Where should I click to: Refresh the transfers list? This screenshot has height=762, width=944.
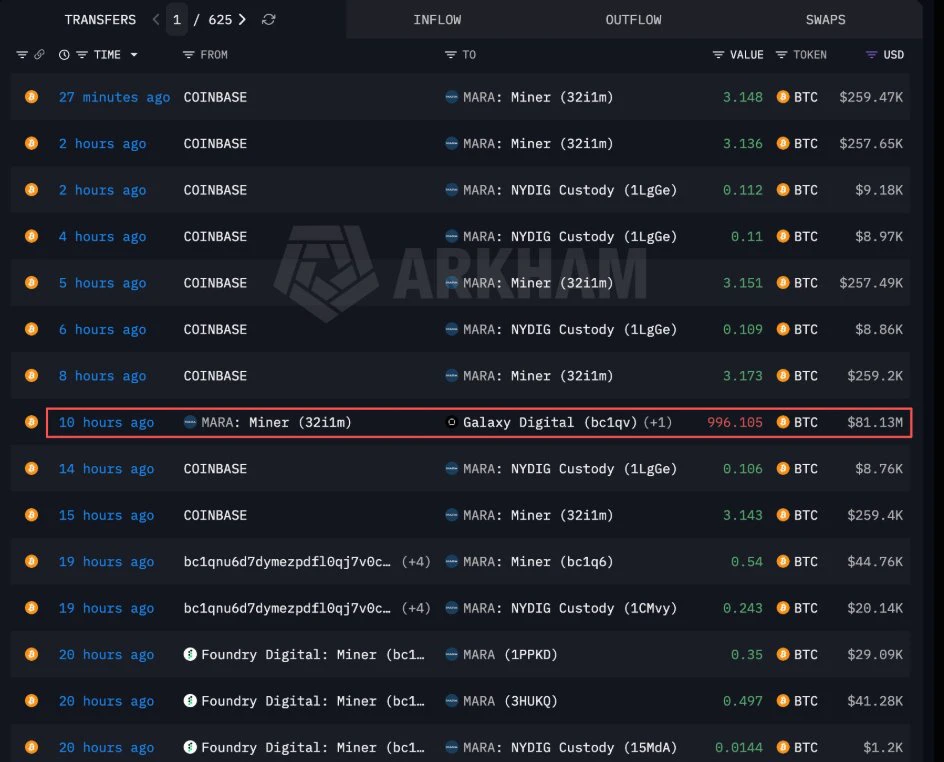pyautogui.click(x=269, y=20)
